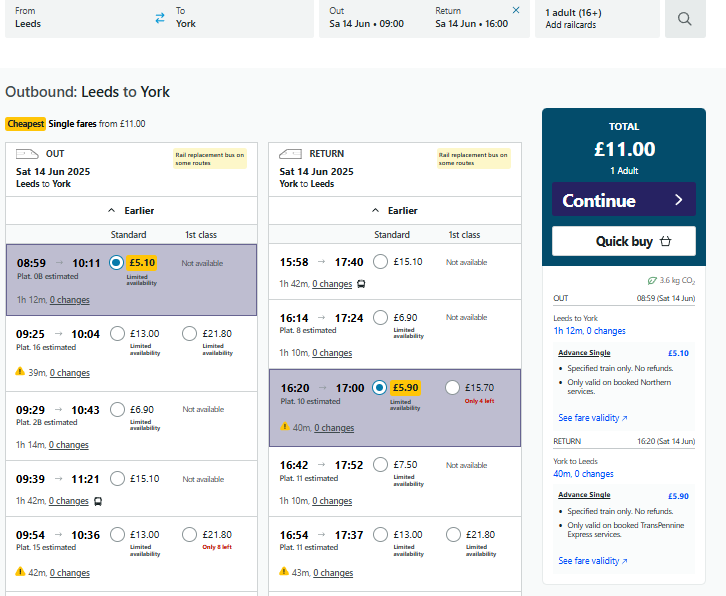Open the Out date and time field
Viewport: 726px width, 596px height.
(367, 18)
